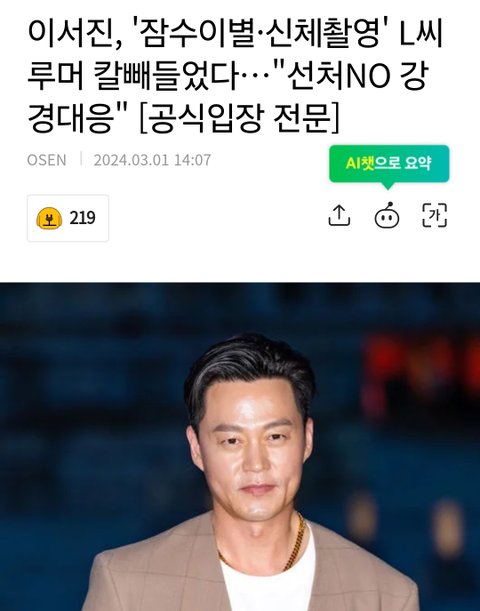Open the OSEN publisher label

47,160
